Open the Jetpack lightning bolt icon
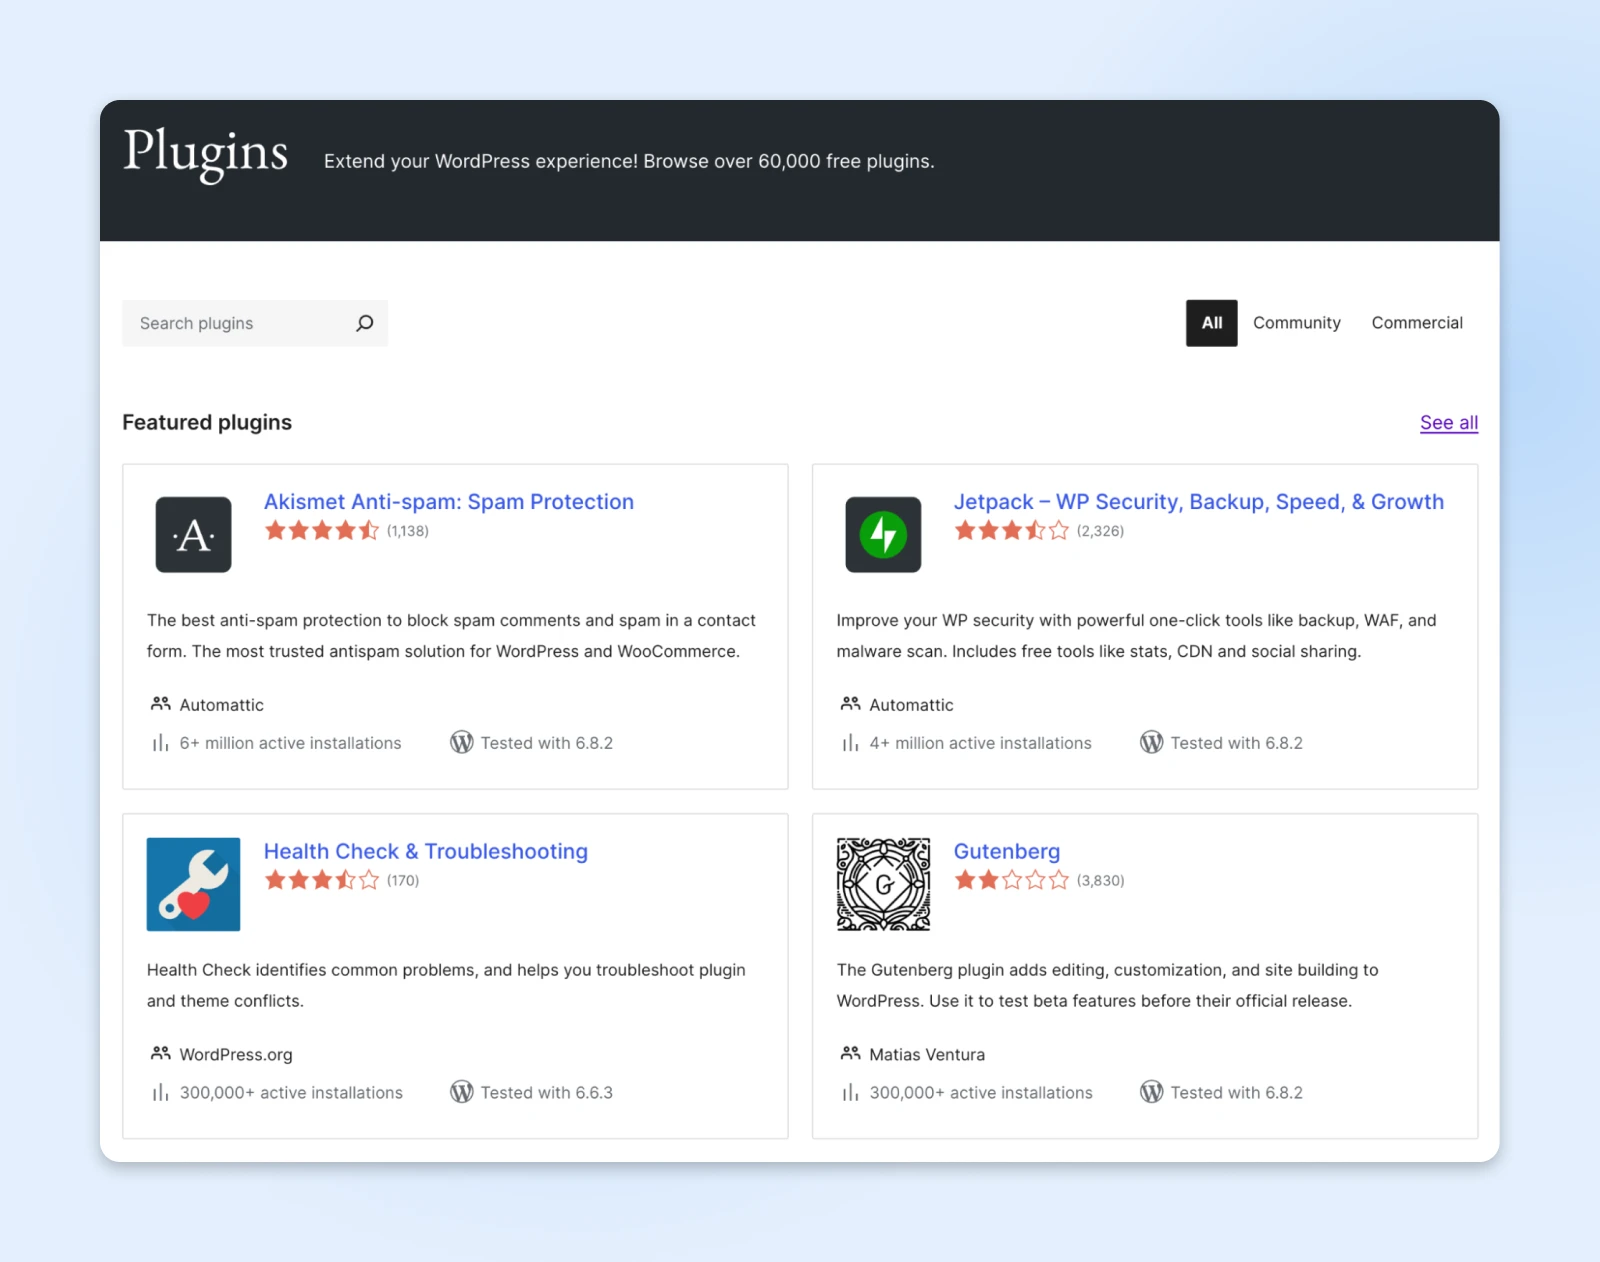The image size is (1600, 1262). tap(883, 534)
